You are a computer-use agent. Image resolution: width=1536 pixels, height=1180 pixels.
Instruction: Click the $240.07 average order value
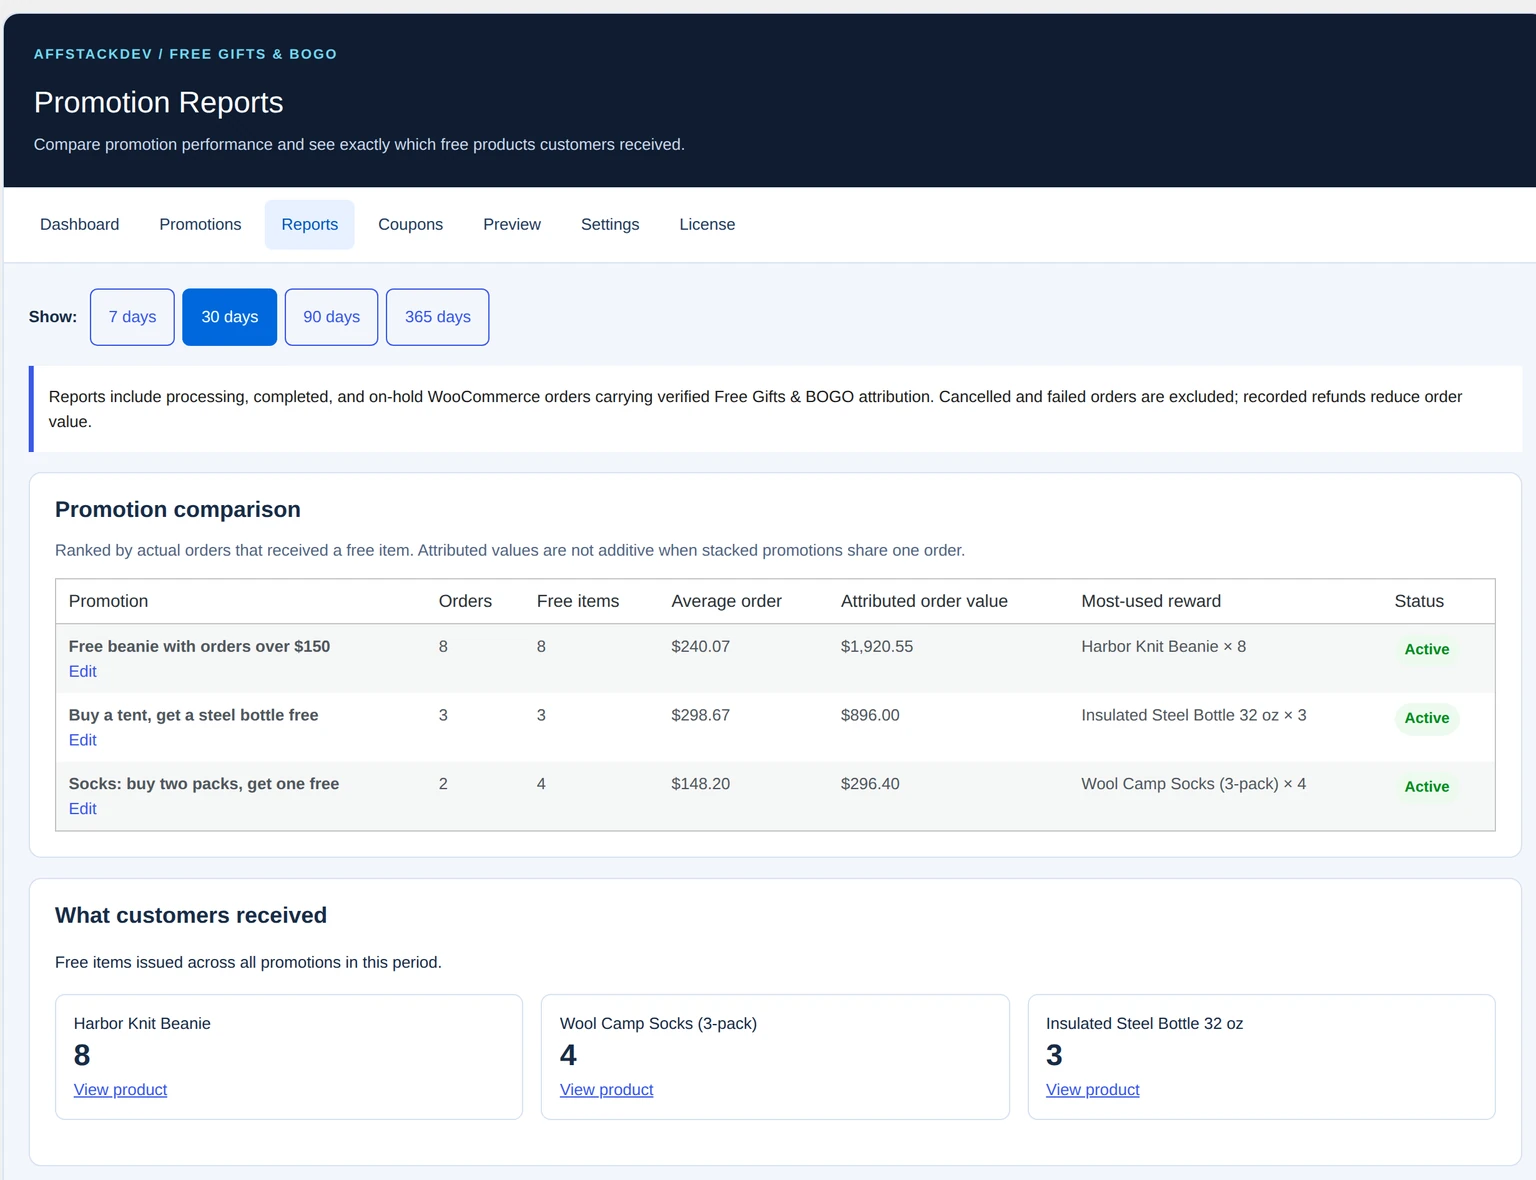[700, 646]
